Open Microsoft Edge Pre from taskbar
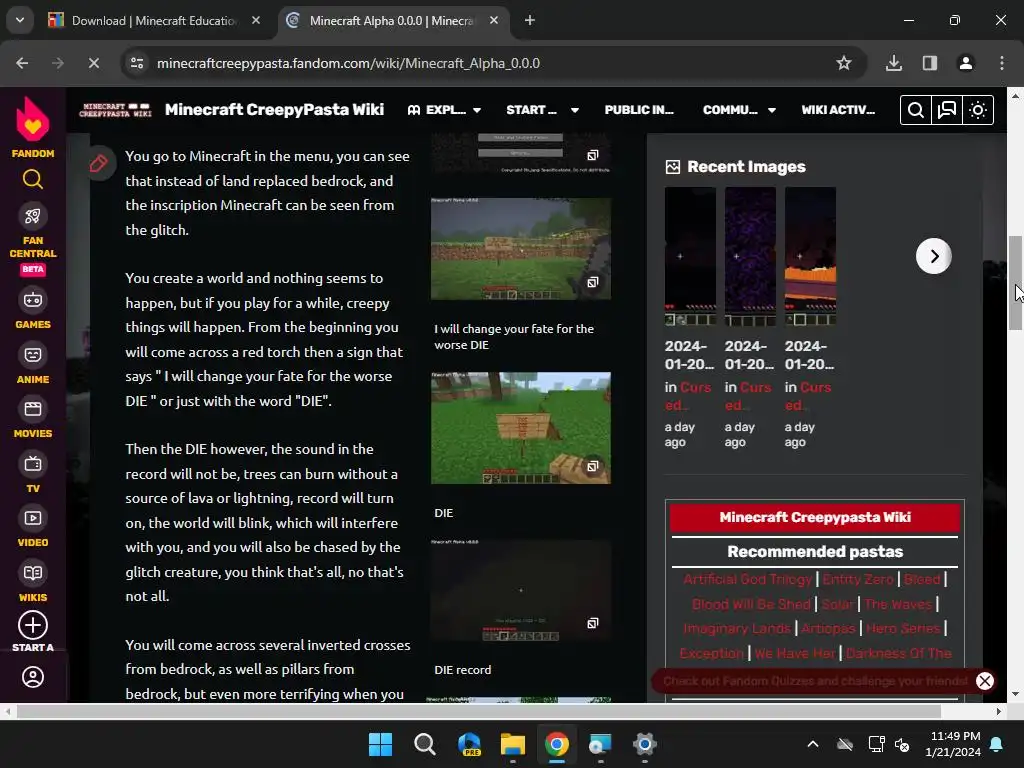 (x=469, y=744)
